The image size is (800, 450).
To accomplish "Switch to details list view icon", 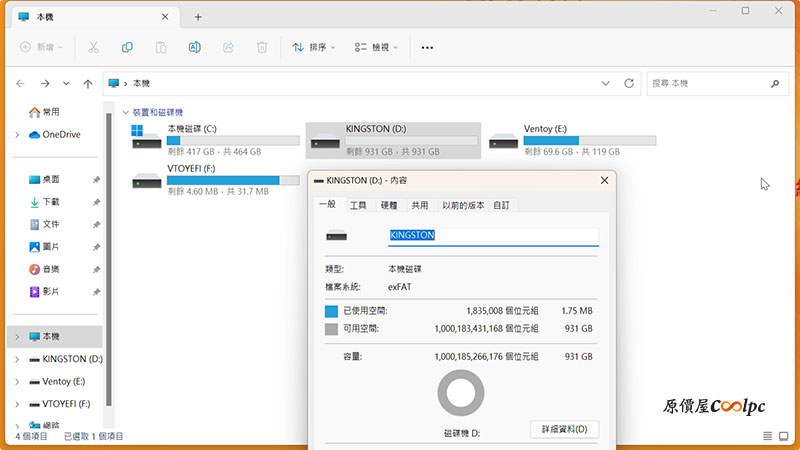I will [x=767, y=436].
